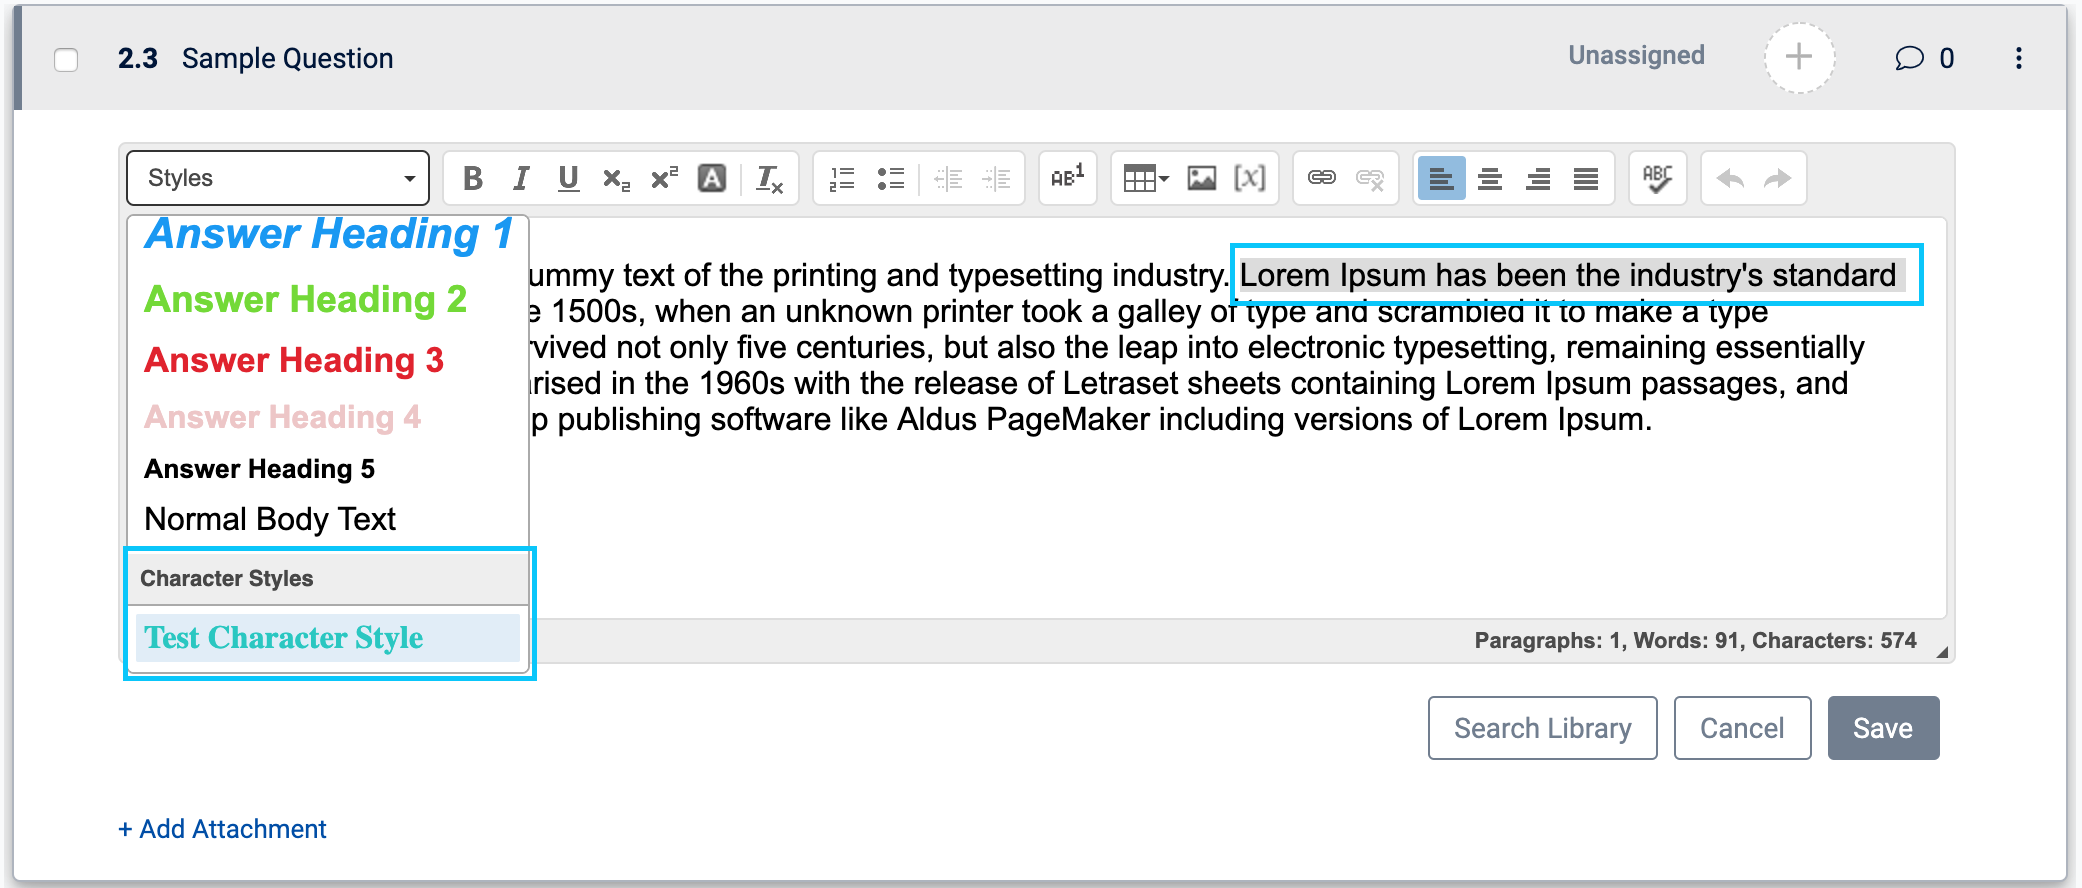The image size is (2082, 888).
Task: Justify the text
Action: point(1586,178)
